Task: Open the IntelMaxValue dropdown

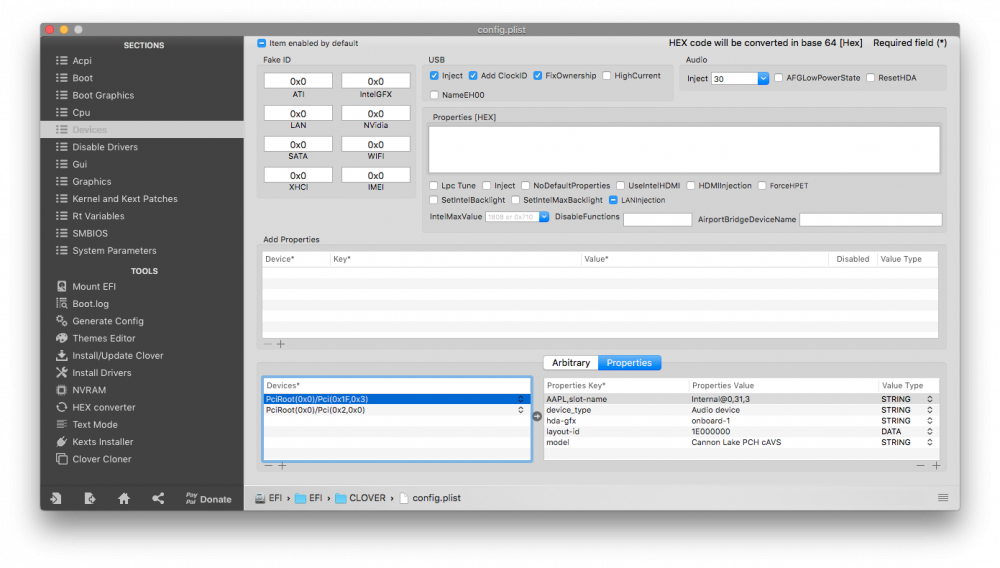Action: (544, 217)
